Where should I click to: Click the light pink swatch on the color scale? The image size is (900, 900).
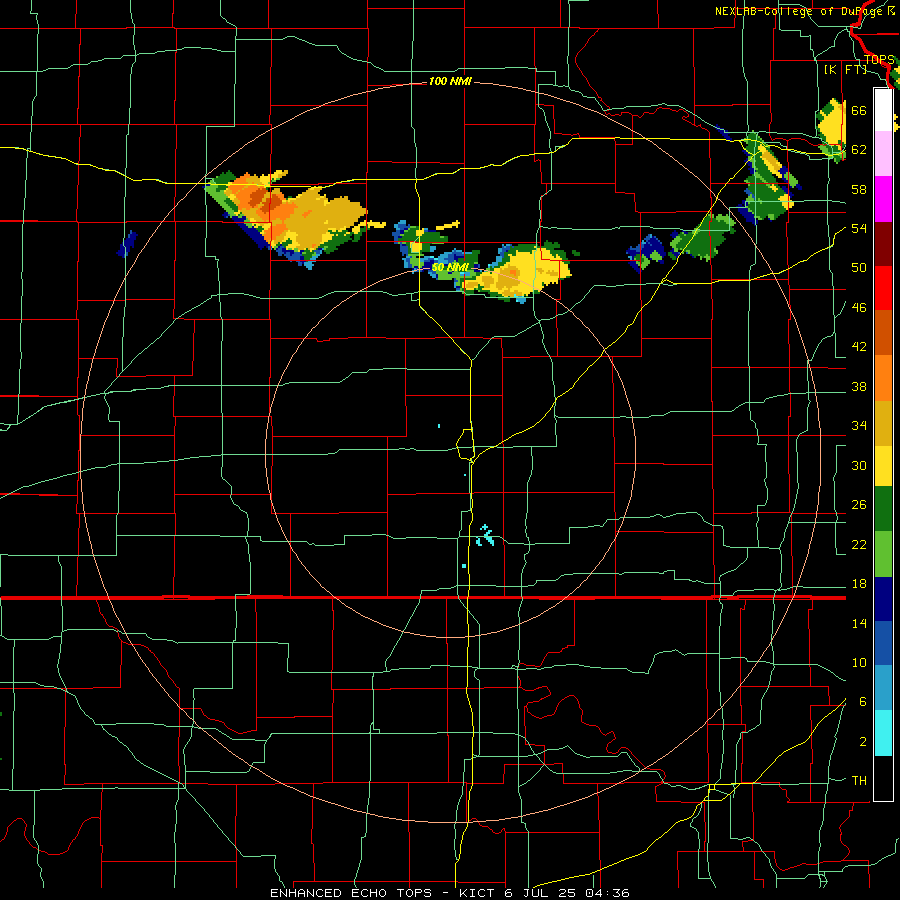(883, 154)
